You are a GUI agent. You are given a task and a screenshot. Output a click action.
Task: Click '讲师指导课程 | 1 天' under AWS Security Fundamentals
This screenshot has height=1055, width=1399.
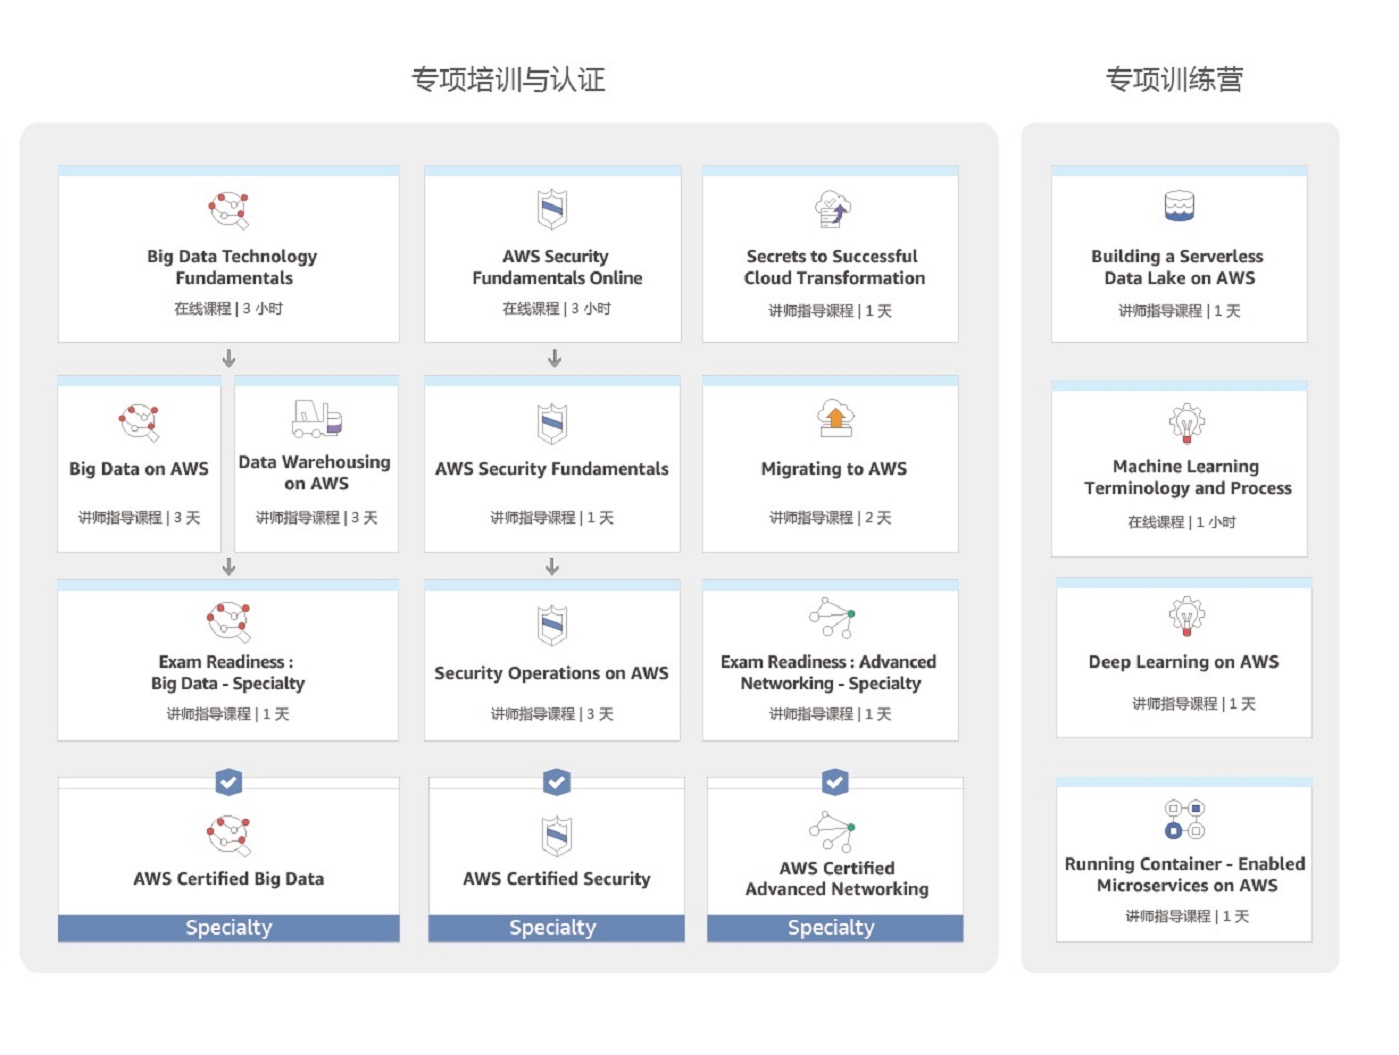click(552, 518)
